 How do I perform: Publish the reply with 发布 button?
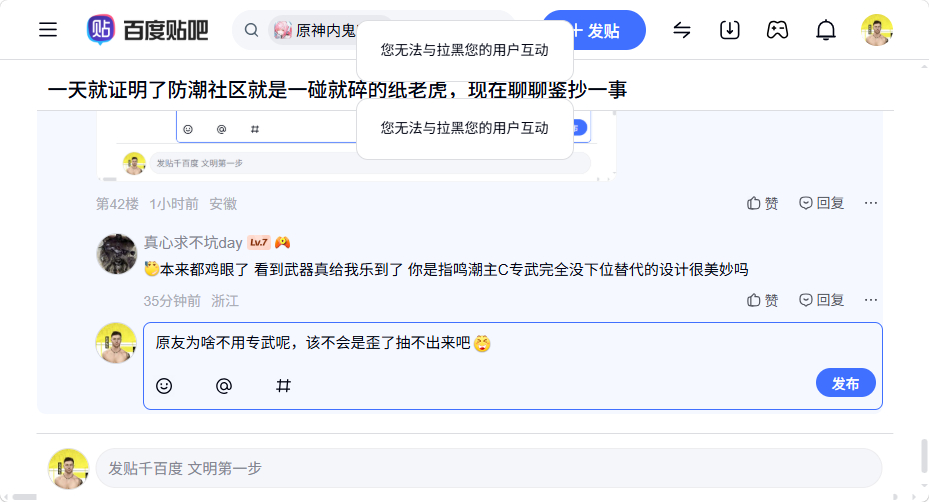[x=845, y=383]
